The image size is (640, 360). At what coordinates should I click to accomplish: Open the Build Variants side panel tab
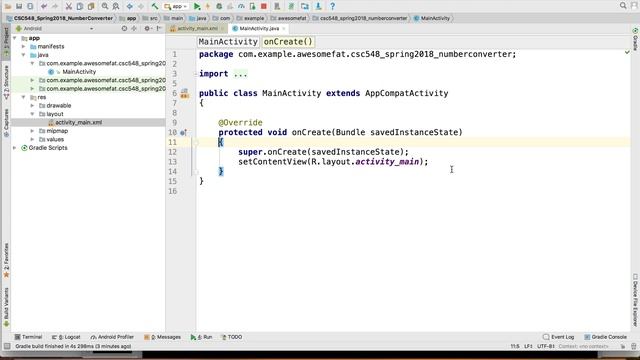coord(6,307)
